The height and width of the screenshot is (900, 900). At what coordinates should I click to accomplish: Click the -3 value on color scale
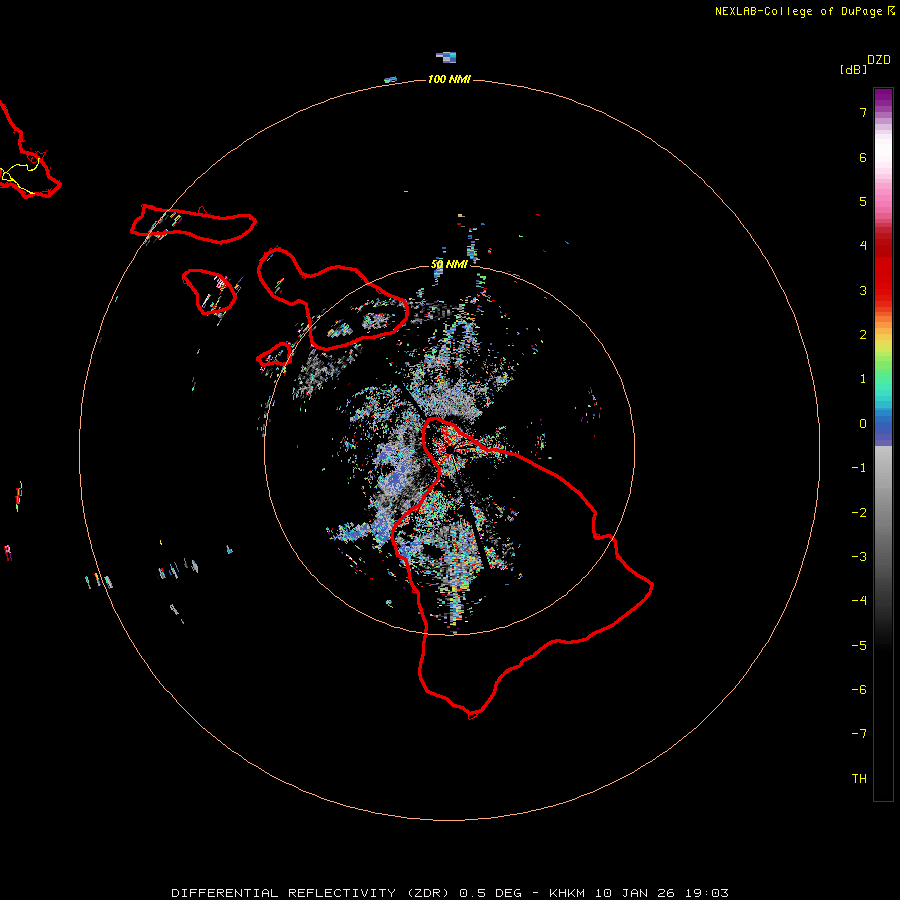click(x=859, y=557)
